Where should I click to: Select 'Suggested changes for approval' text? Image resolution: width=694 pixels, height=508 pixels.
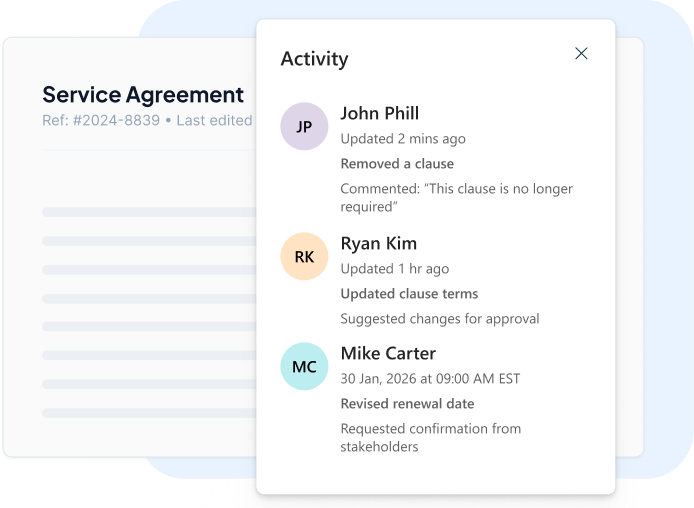tap(439, 319)
